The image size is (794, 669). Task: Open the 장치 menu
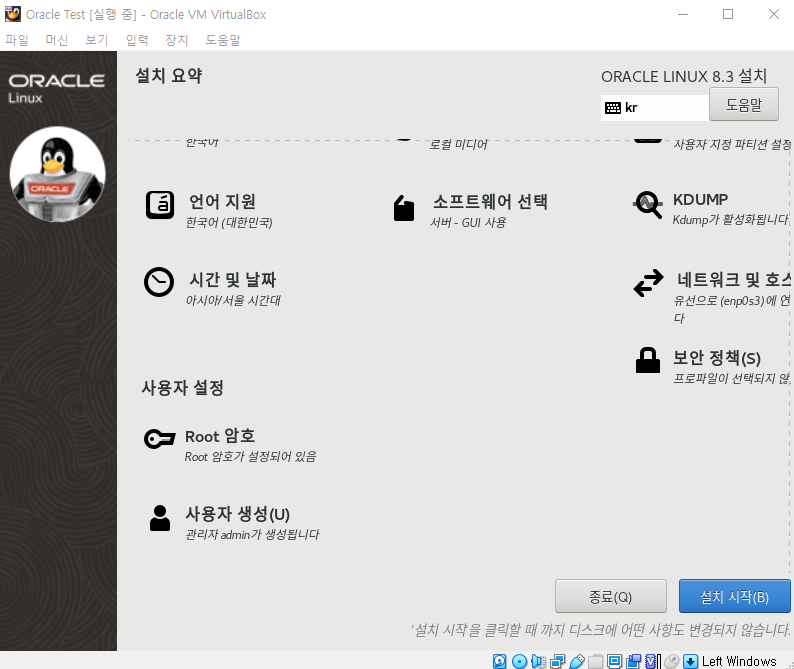coord(177,40)
